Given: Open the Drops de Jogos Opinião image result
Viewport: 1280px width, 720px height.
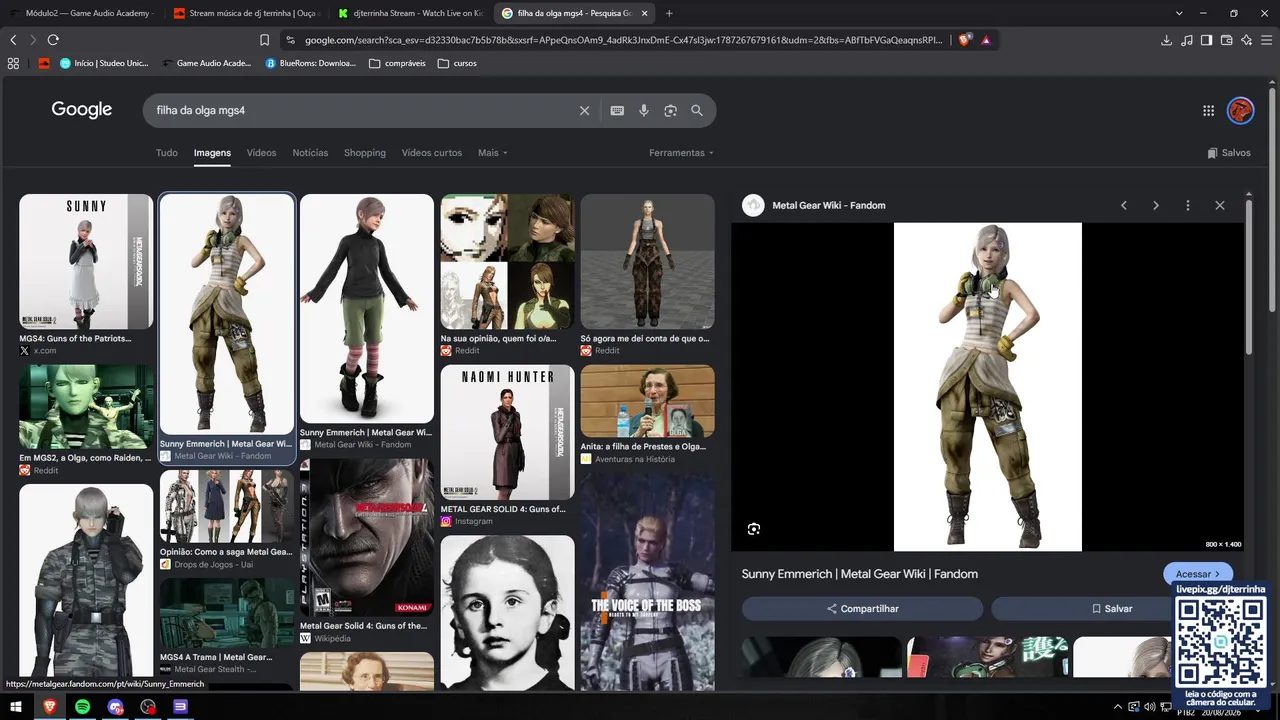Looking at the screenshot, I should click(x=227, y=507).
